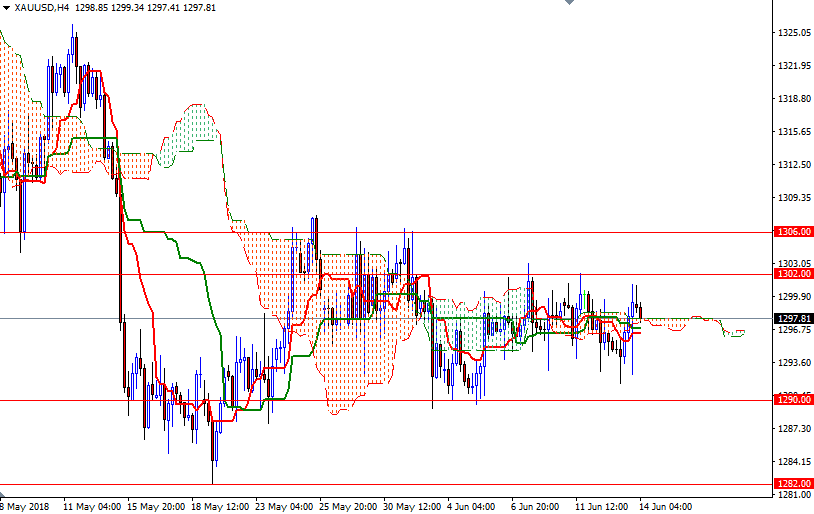Click the 23 May 04:00 time label
Screen dimensions: 814x514
[284, 506]
